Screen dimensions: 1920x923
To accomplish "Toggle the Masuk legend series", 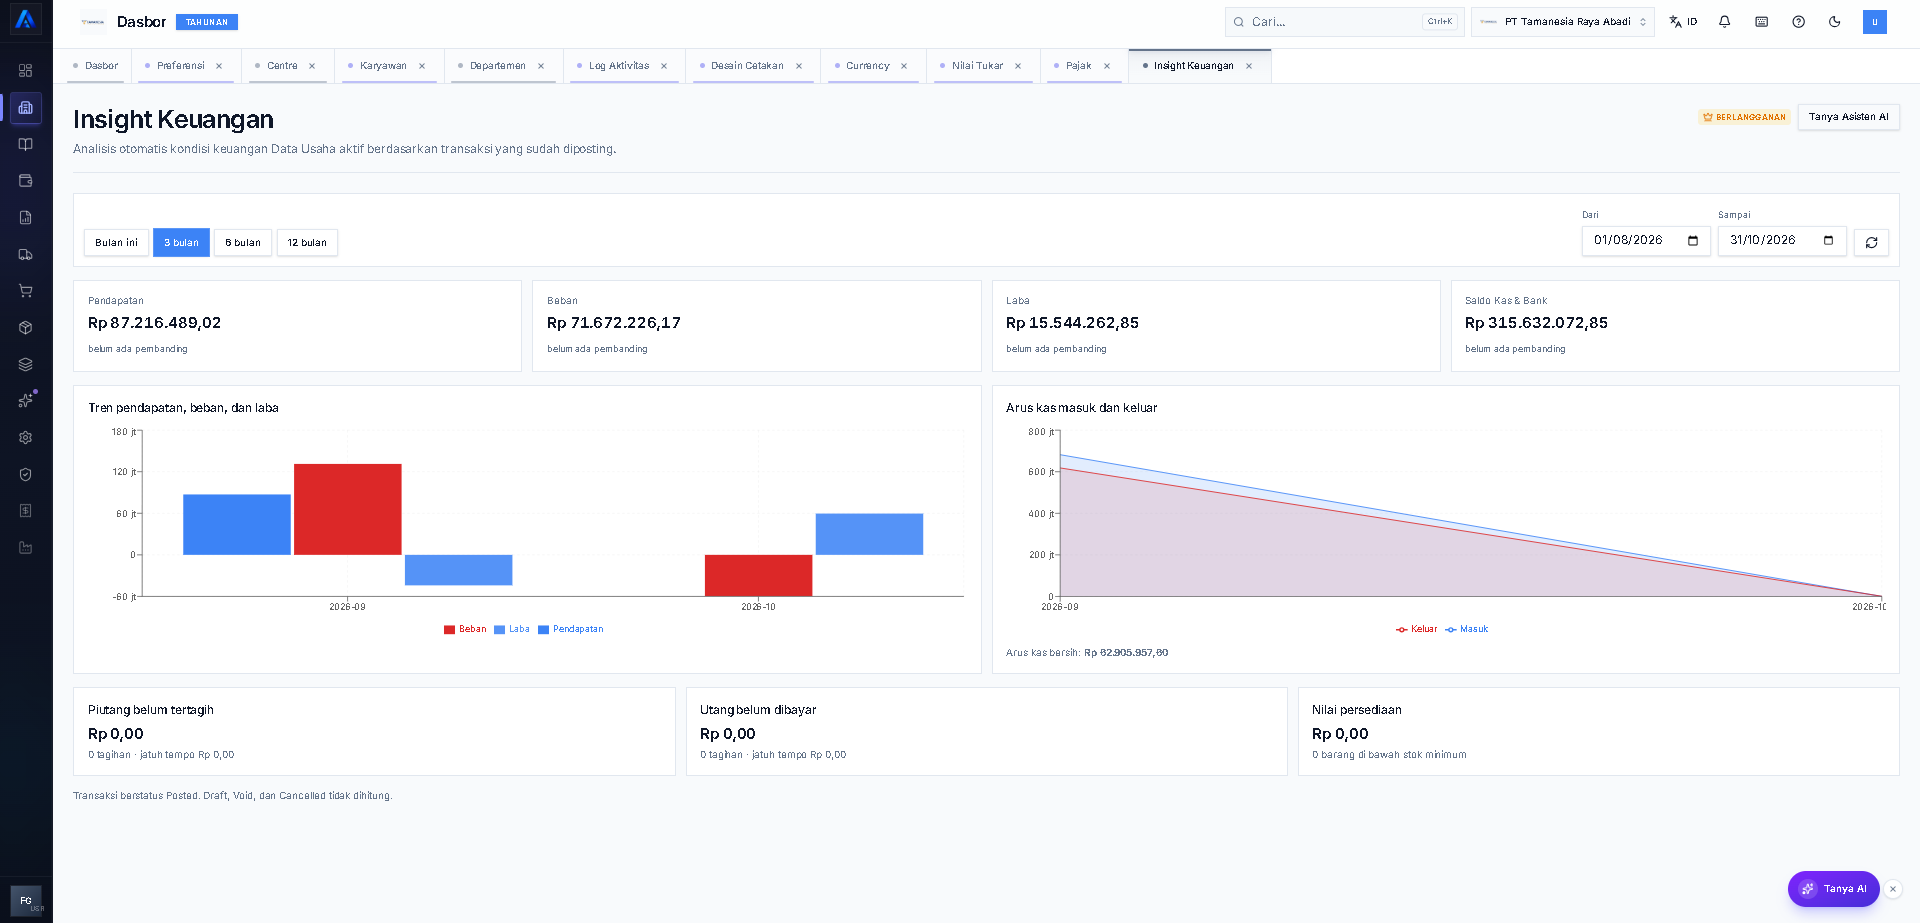I will click(1467, 629).
